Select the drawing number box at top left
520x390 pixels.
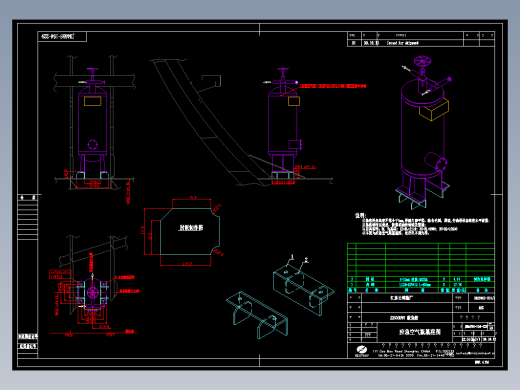pos(62,36)
